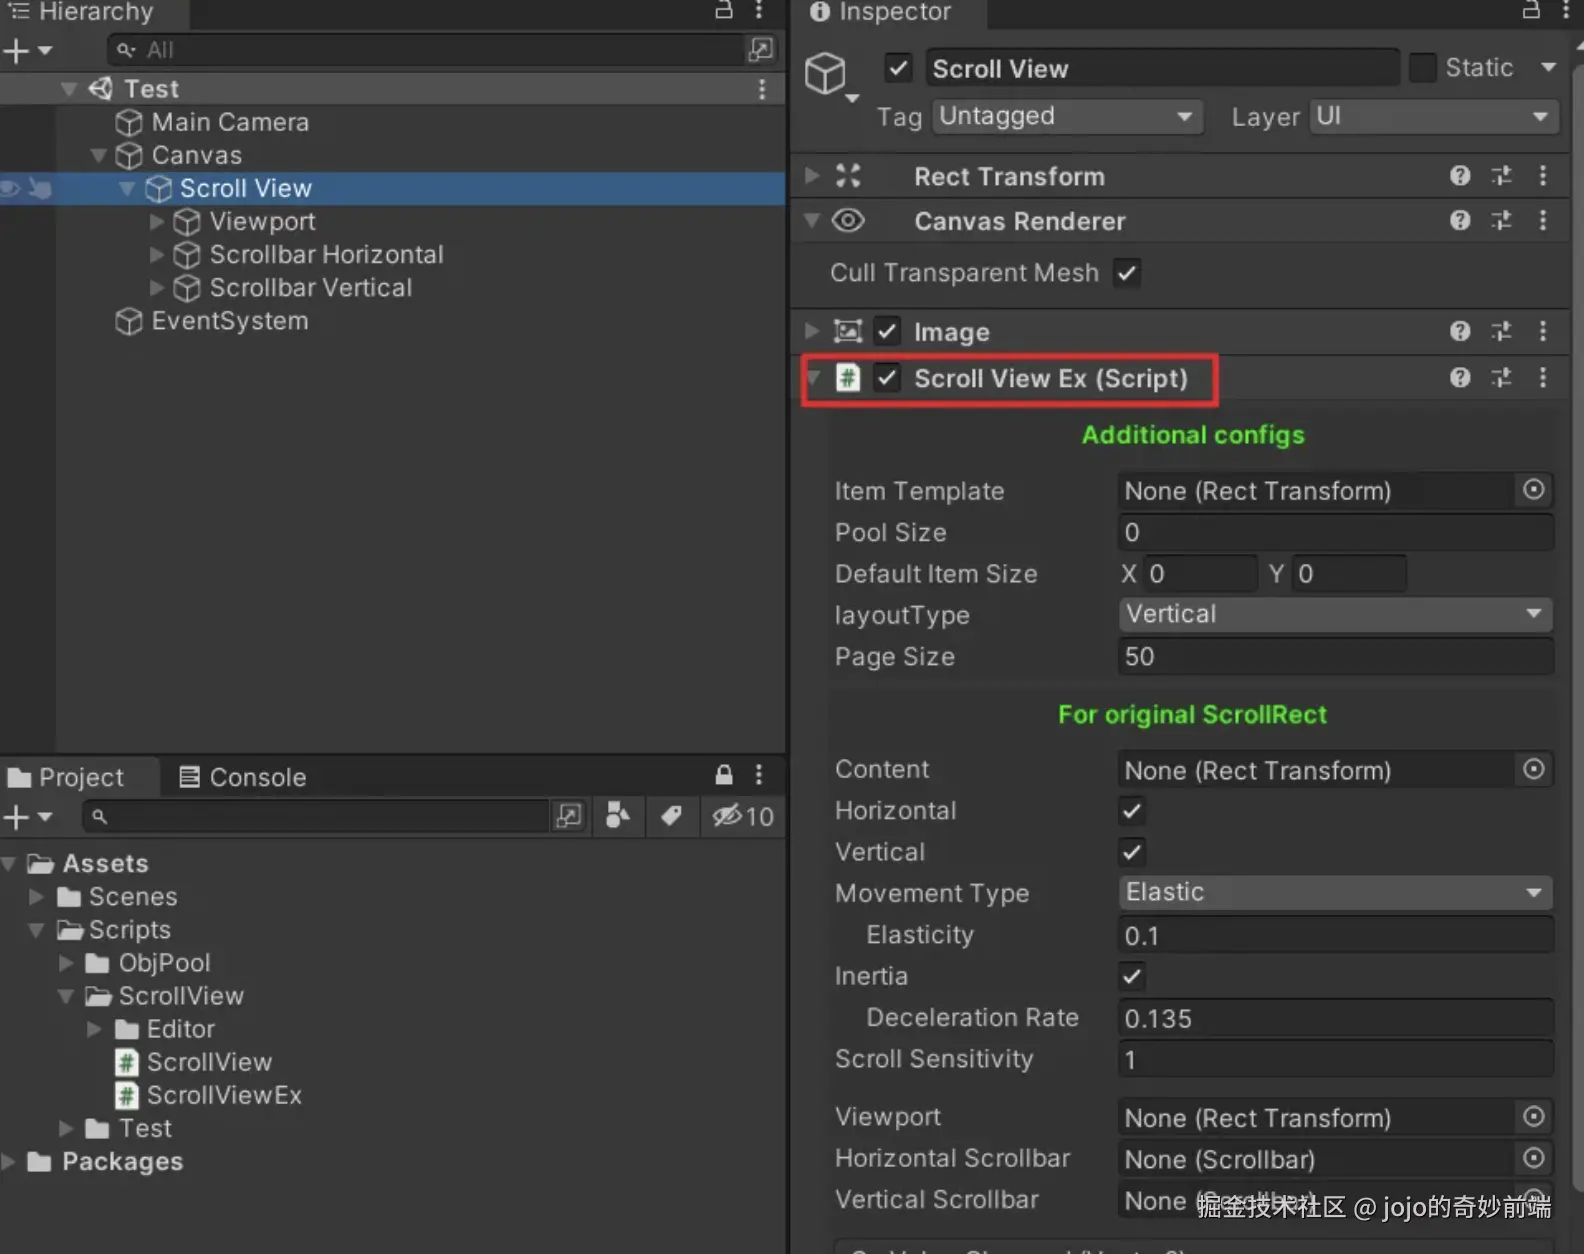Uncheck the Horizontal scrolling checkbox
The width and height of the screenshot is (1584, 1254).
click(1132, 811)
